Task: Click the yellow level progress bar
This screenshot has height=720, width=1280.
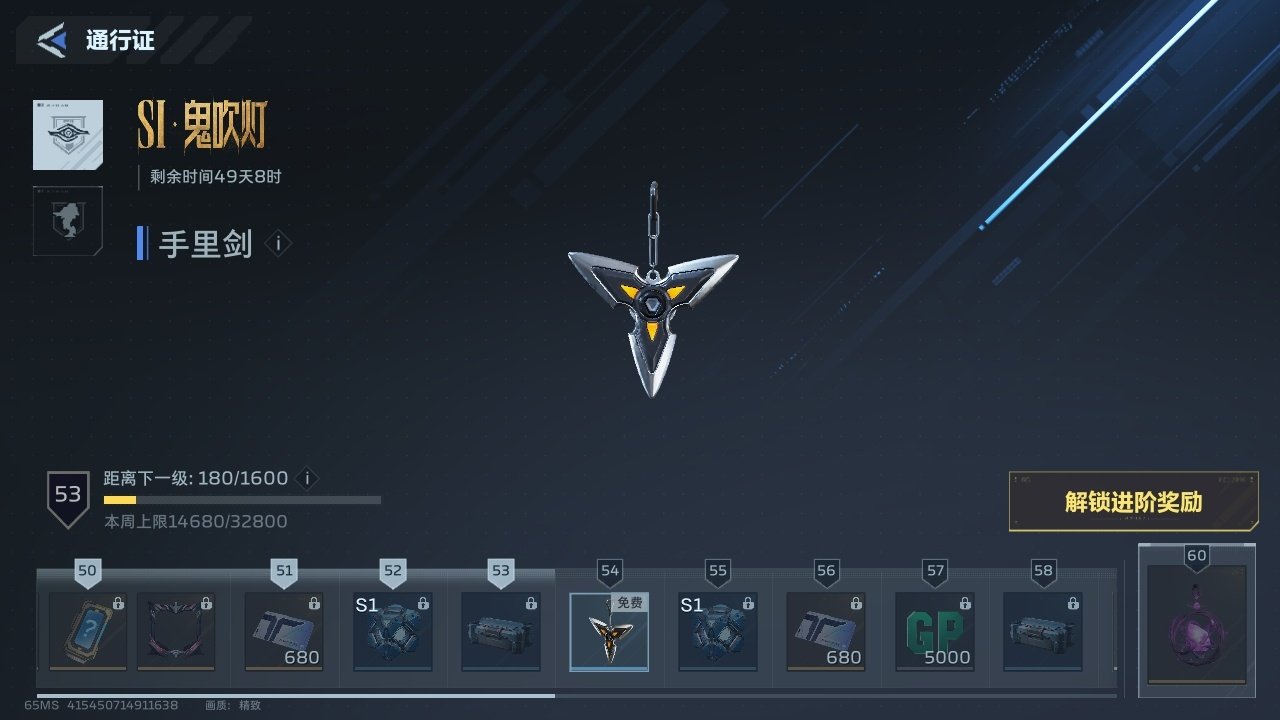Action: [x=242, y=499]
